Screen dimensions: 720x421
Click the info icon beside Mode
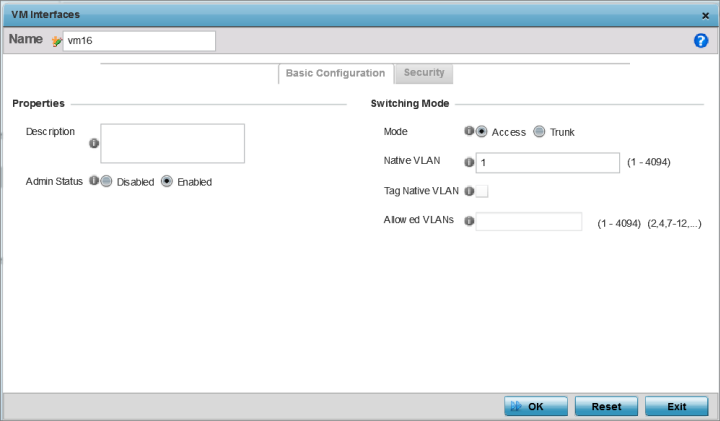(x=469, y=131)
